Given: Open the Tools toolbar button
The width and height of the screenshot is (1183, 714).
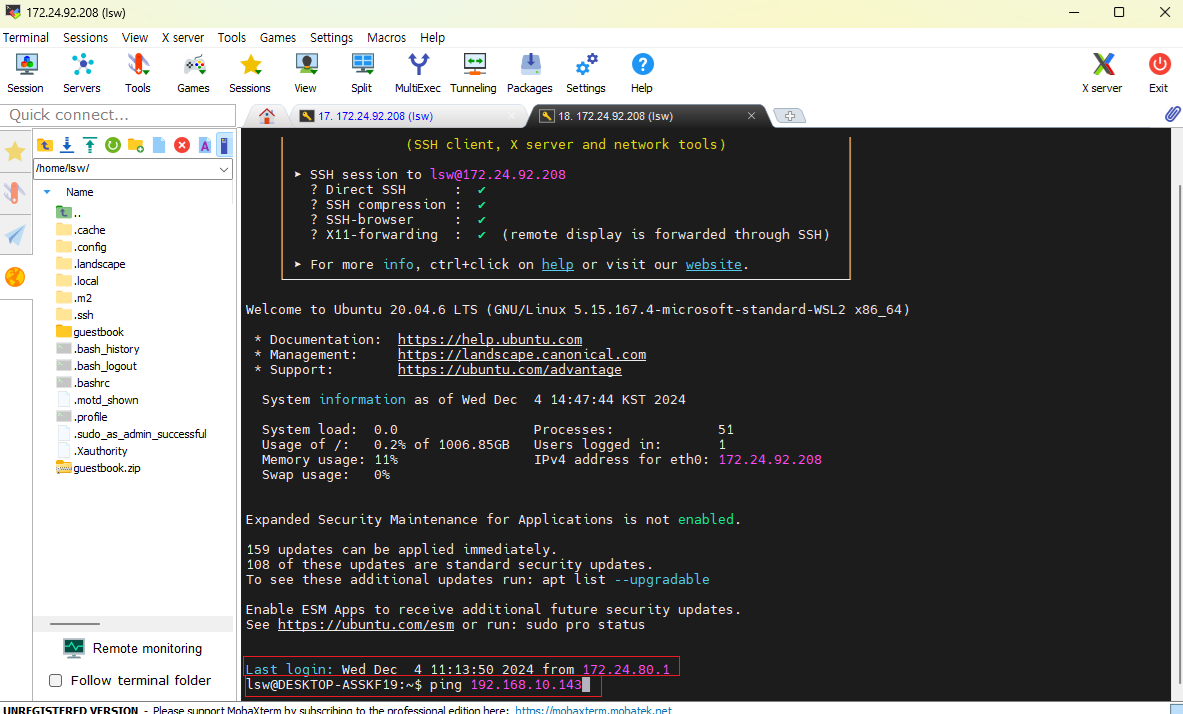Looking at the screenshot, I should coord(137,73).
